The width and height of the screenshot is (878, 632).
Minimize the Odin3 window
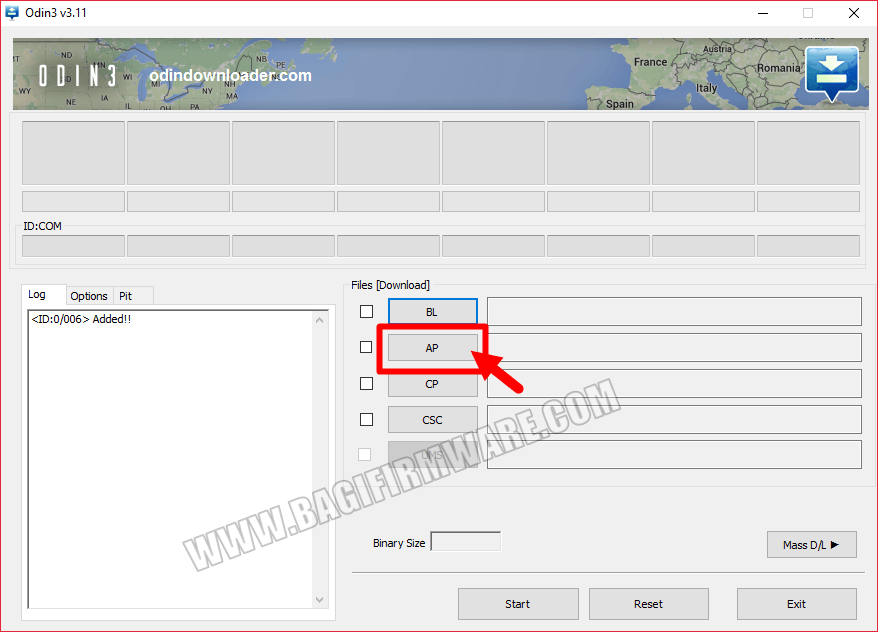(763, 13)
